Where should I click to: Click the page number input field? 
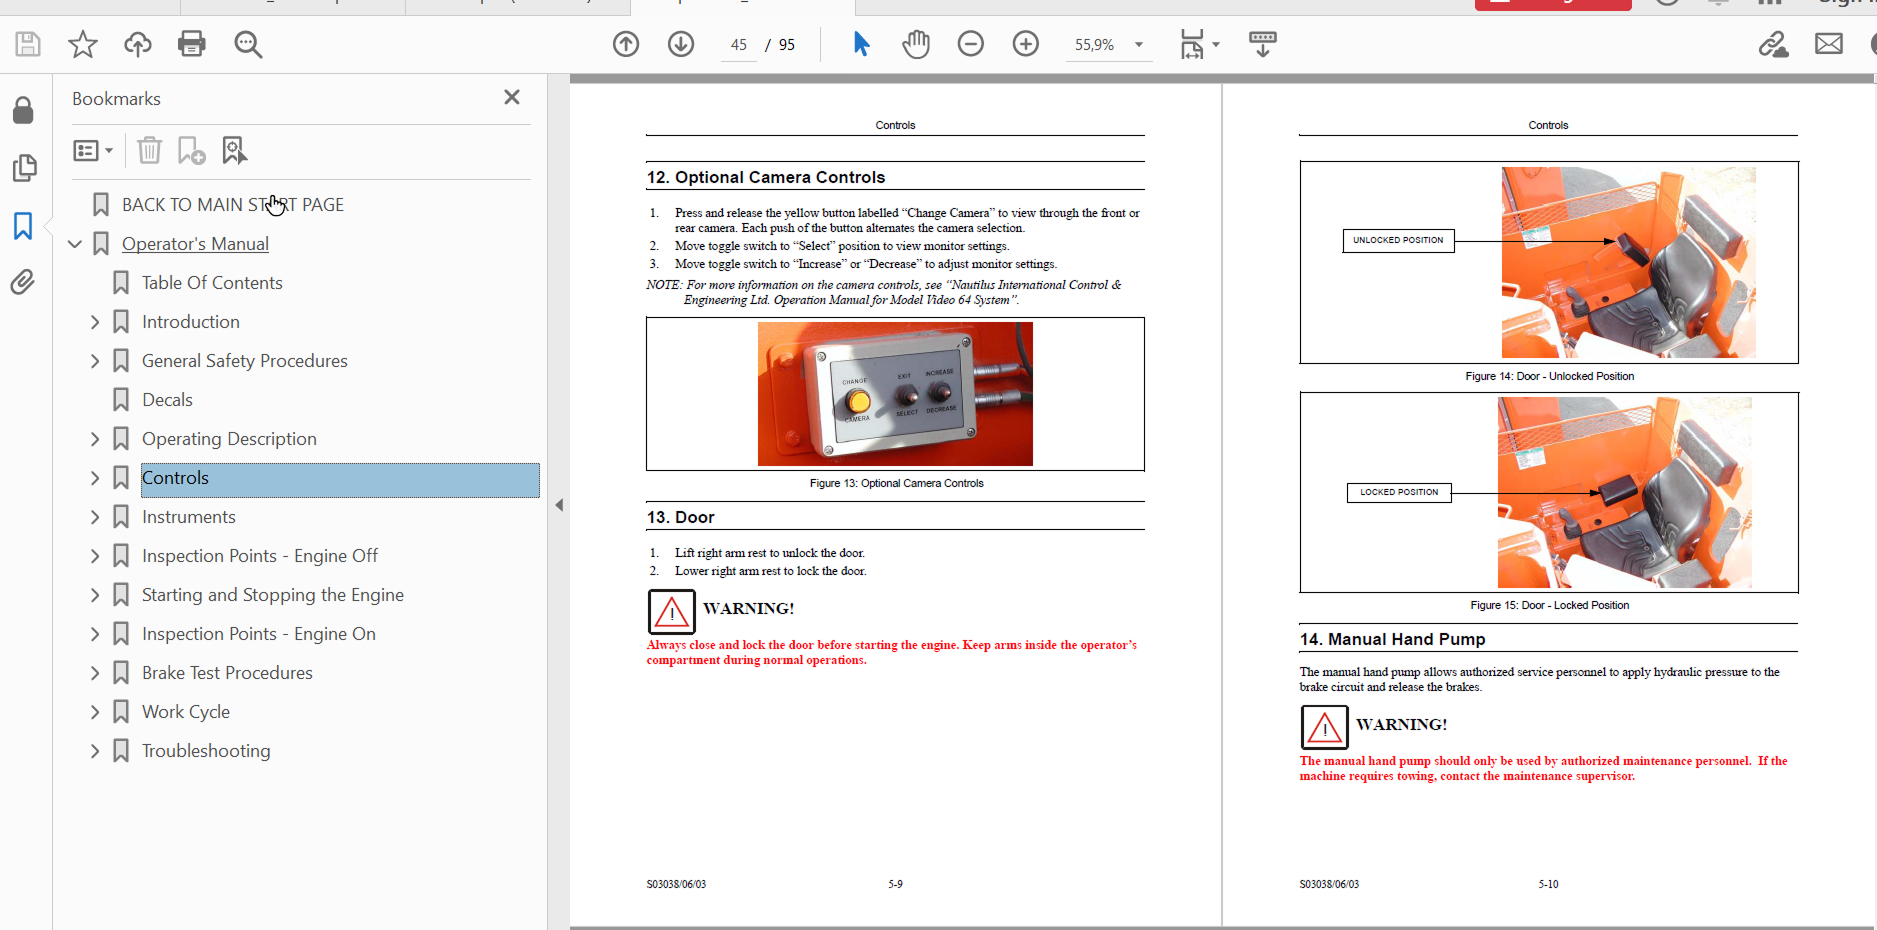coord(739,45)
